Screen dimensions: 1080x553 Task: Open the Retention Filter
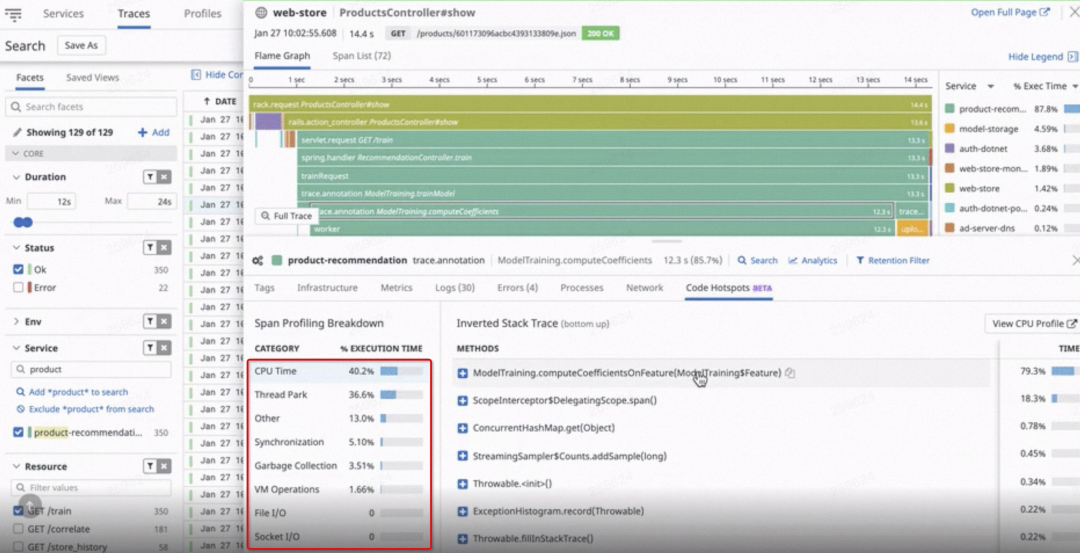[893, 260]
